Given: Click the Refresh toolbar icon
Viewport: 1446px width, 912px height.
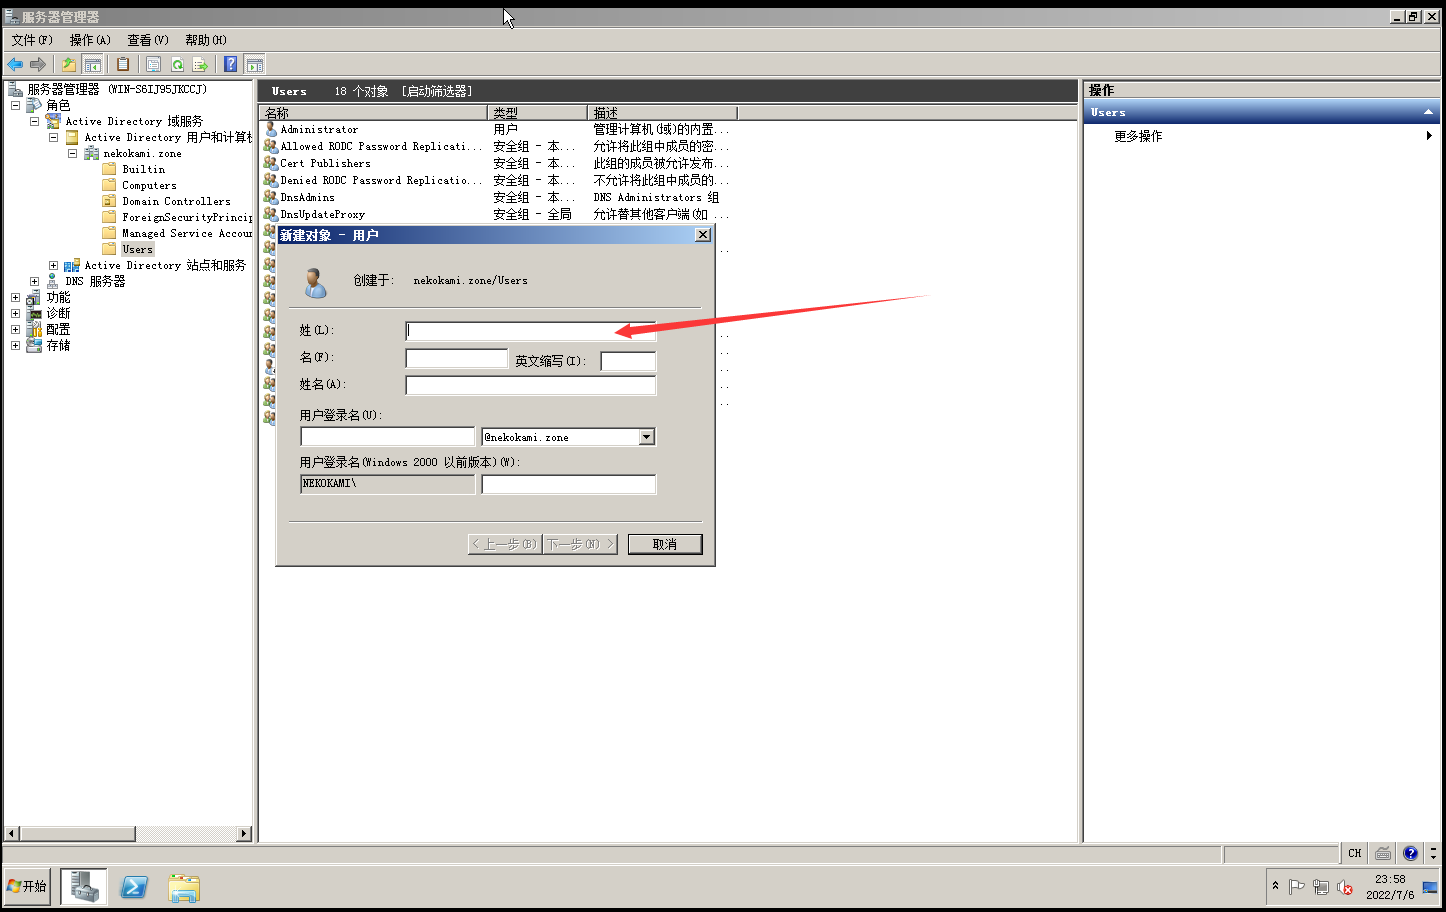Looking at the screenshot, I should 177,64.
